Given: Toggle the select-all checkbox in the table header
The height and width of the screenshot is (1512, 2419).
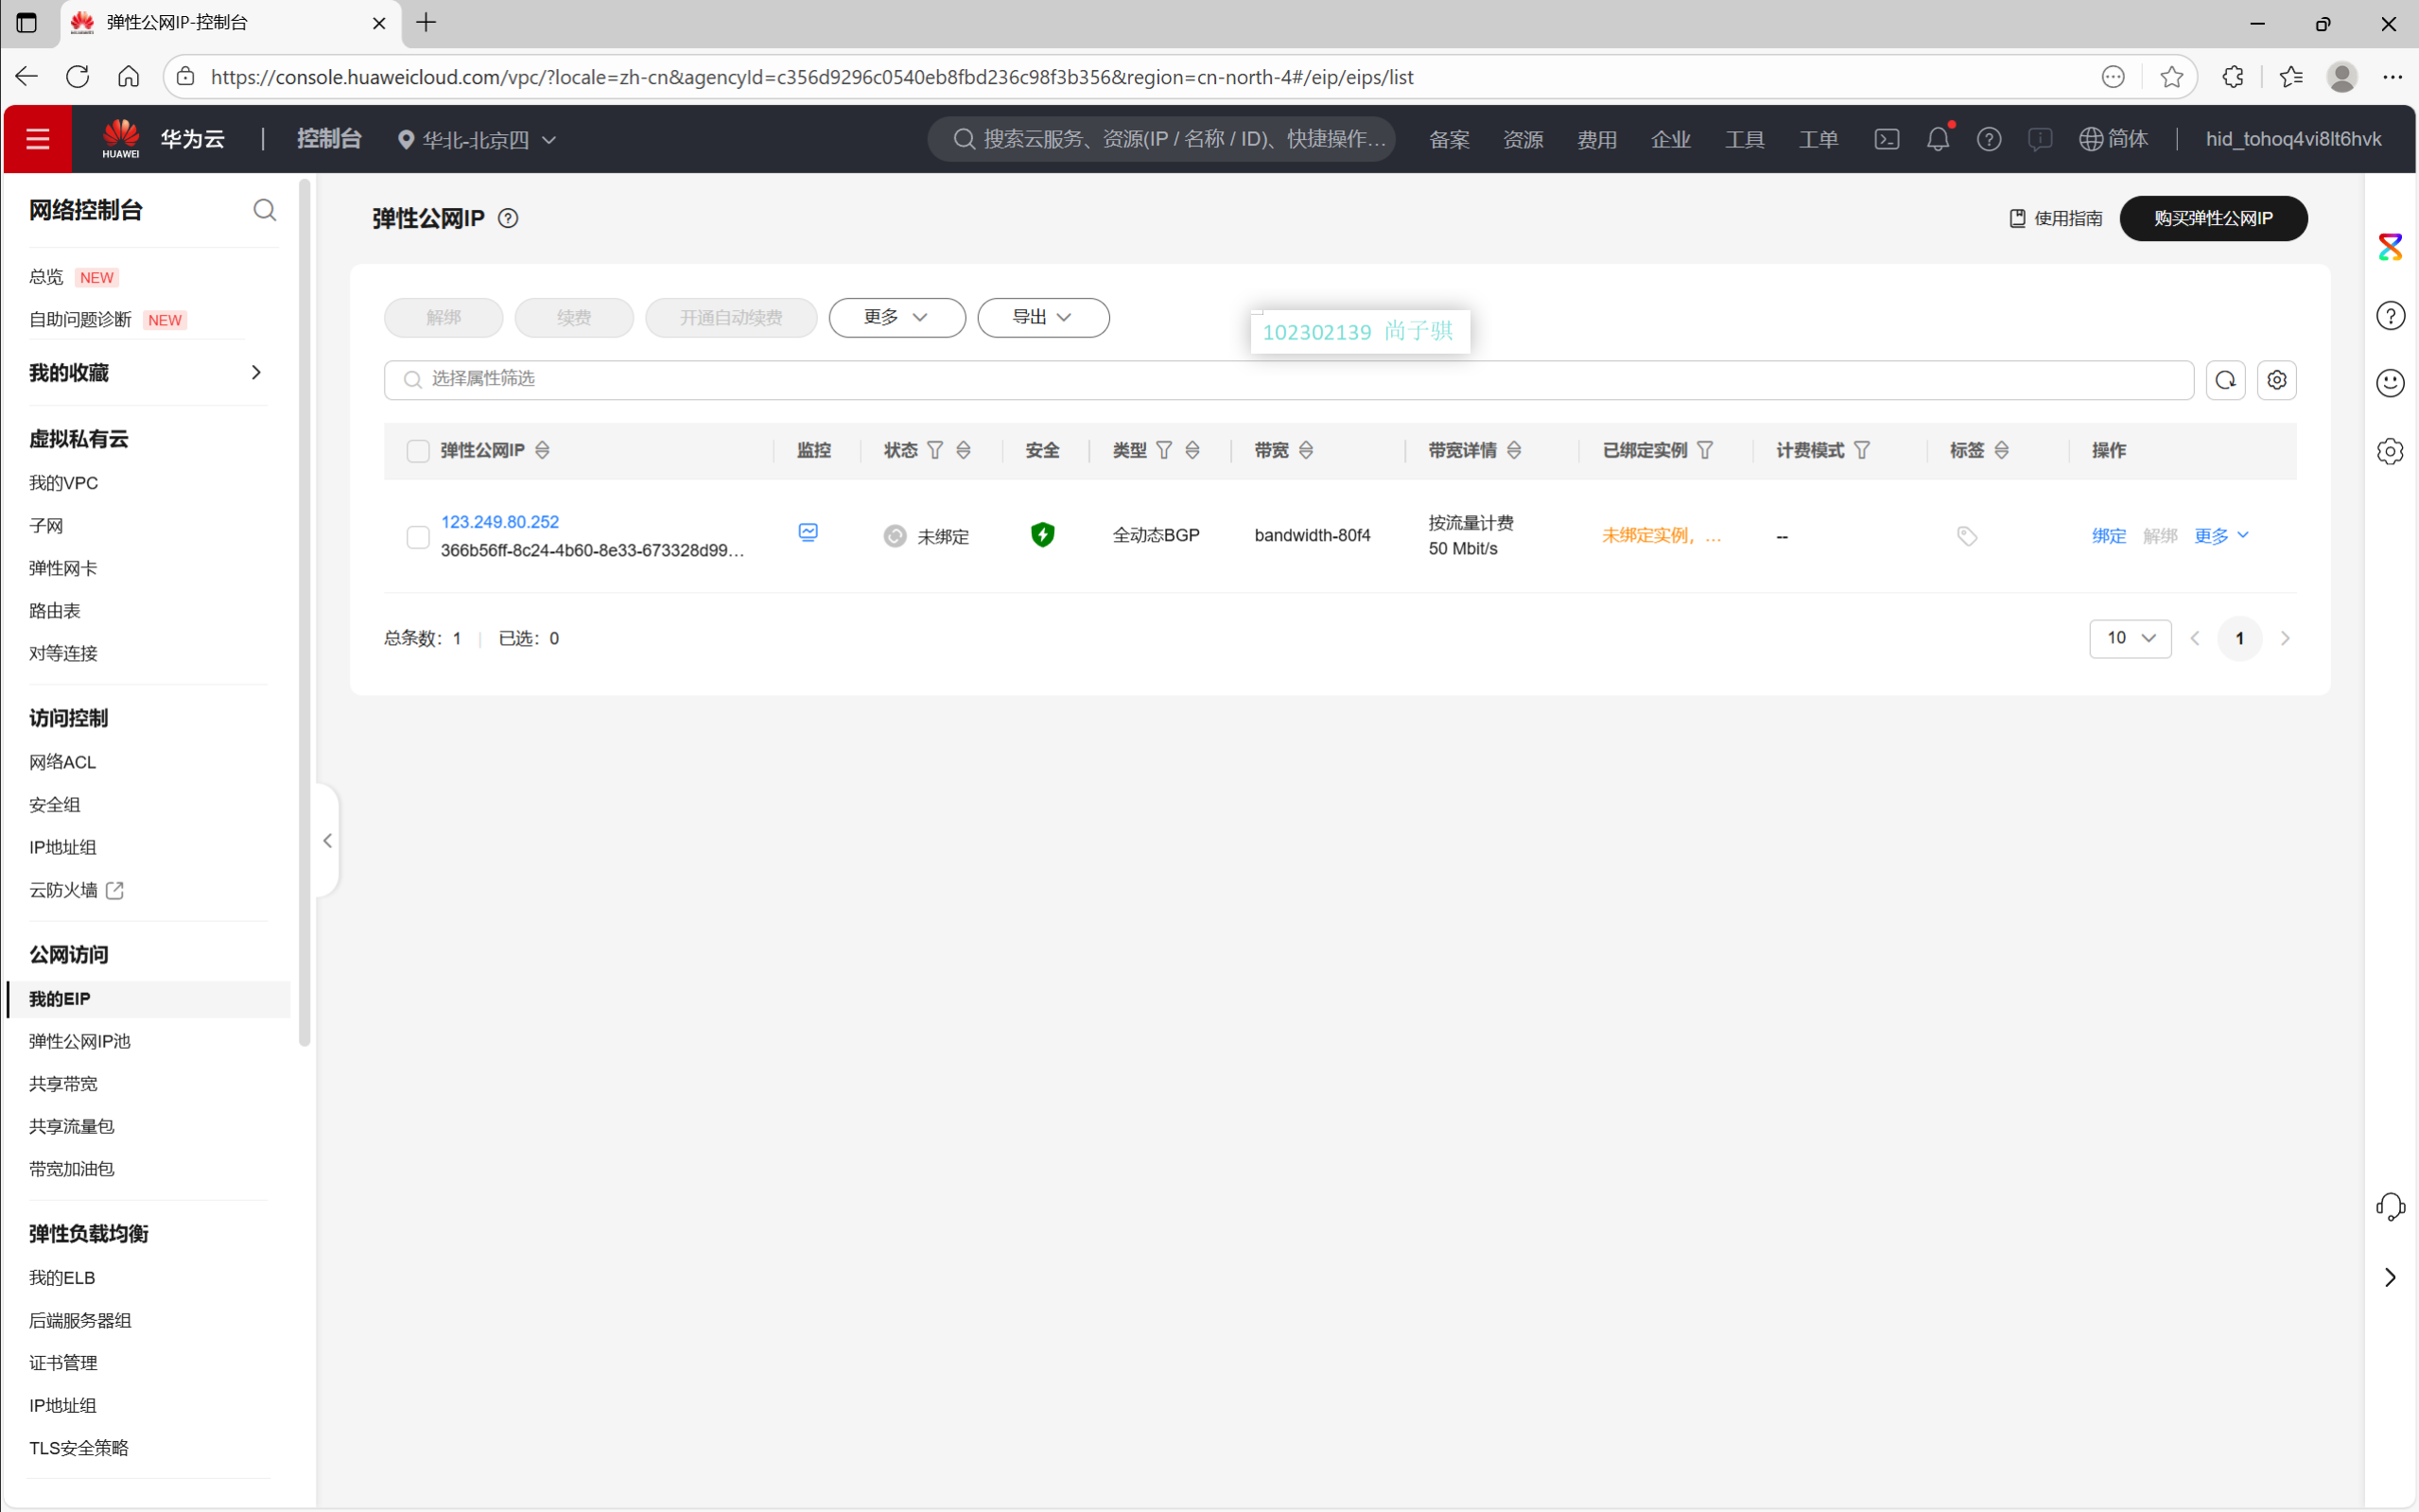Looking at the screenshot, I should coord(418,451).
